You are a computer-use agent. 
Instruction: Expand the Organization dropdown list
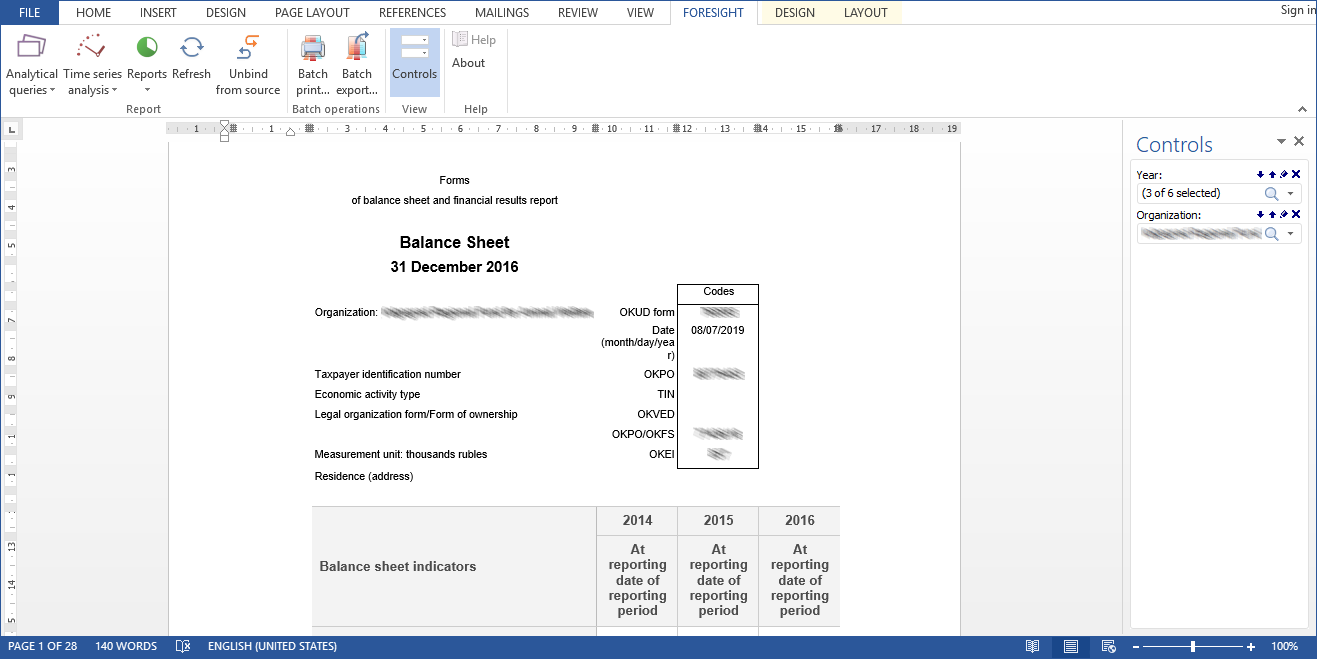pyautogui.click(x=1290, y=234)
